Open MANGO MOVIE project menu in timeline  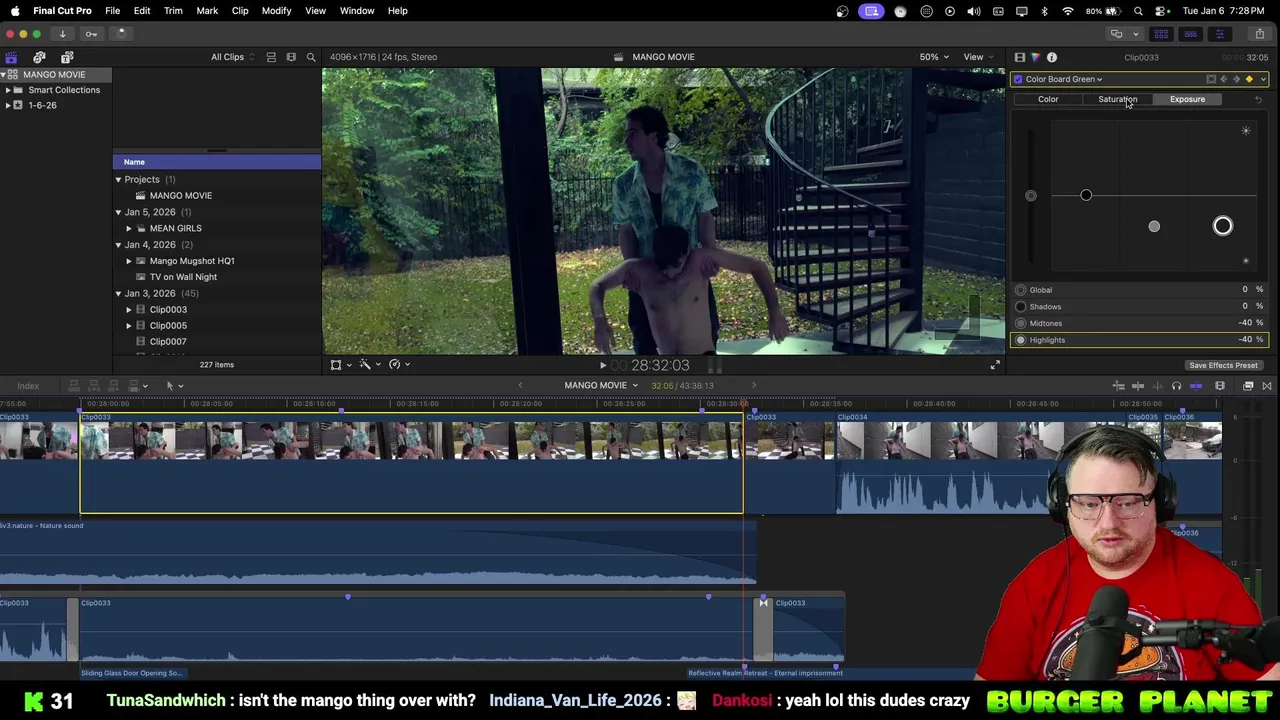601,386
